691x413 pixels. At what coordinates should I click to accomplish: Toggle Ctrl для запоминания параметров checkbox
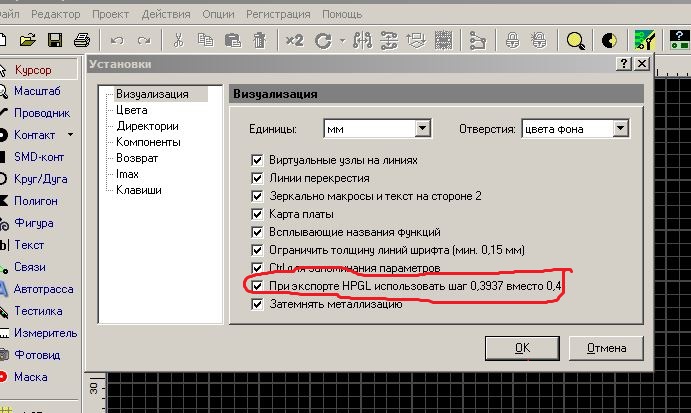tap(257, 268)
